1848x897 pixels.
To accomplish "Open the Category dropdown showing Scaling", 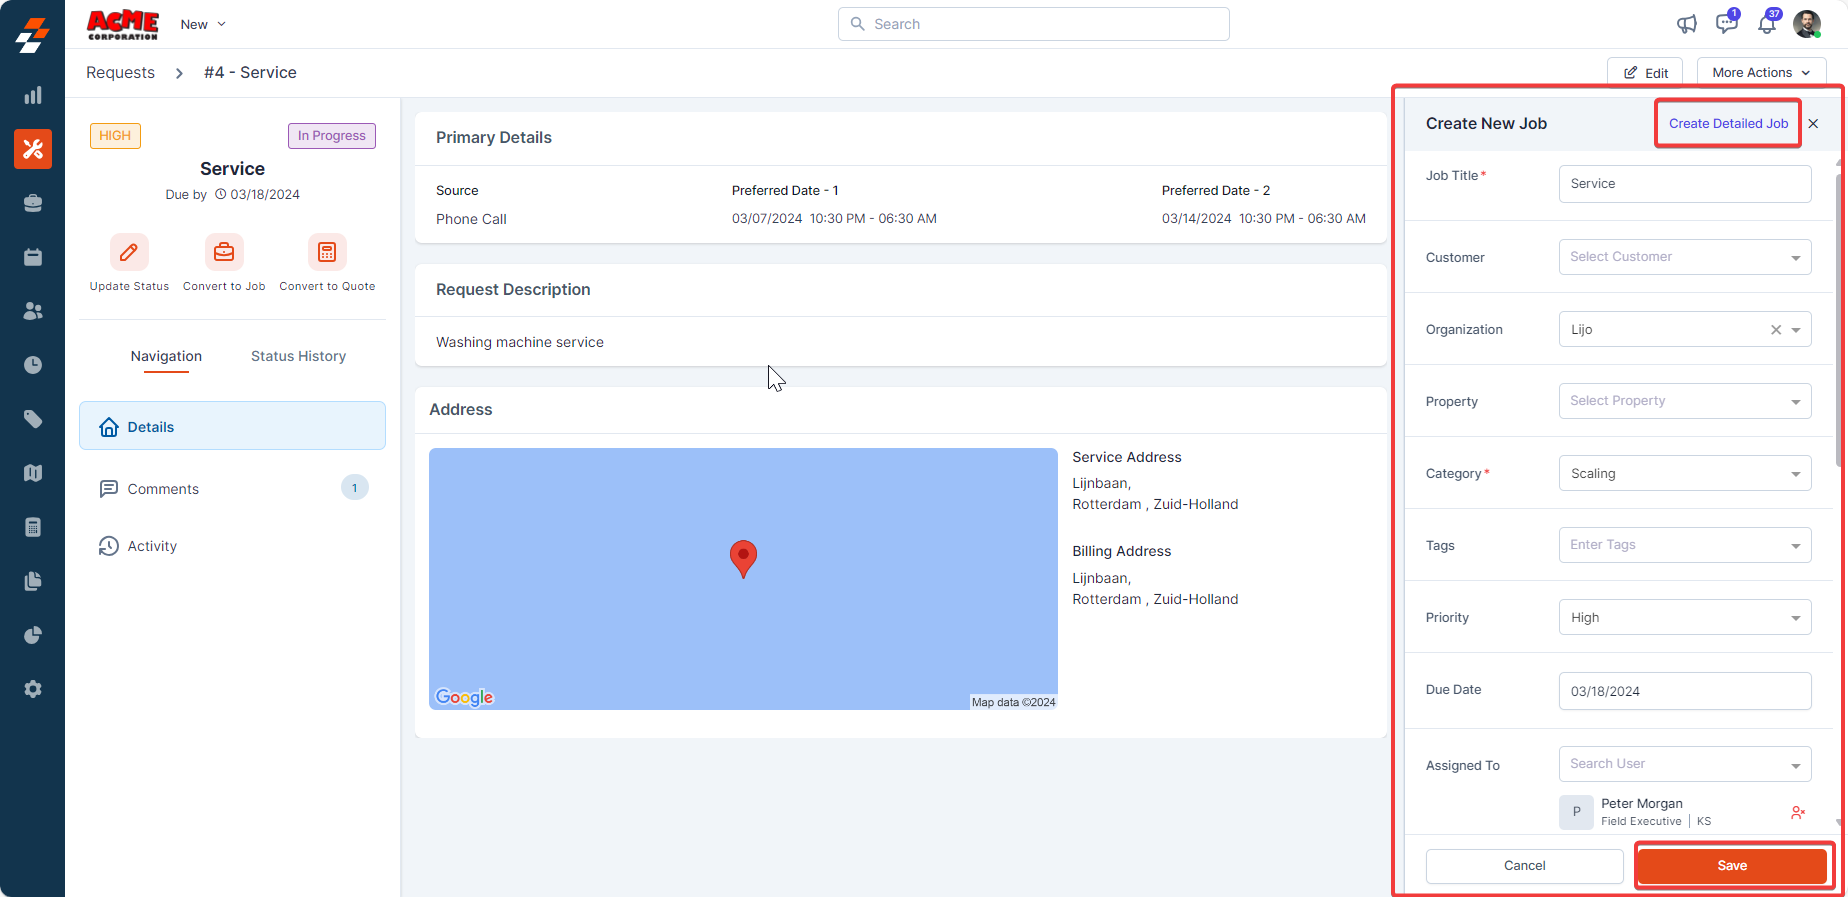I will 1685,473.
